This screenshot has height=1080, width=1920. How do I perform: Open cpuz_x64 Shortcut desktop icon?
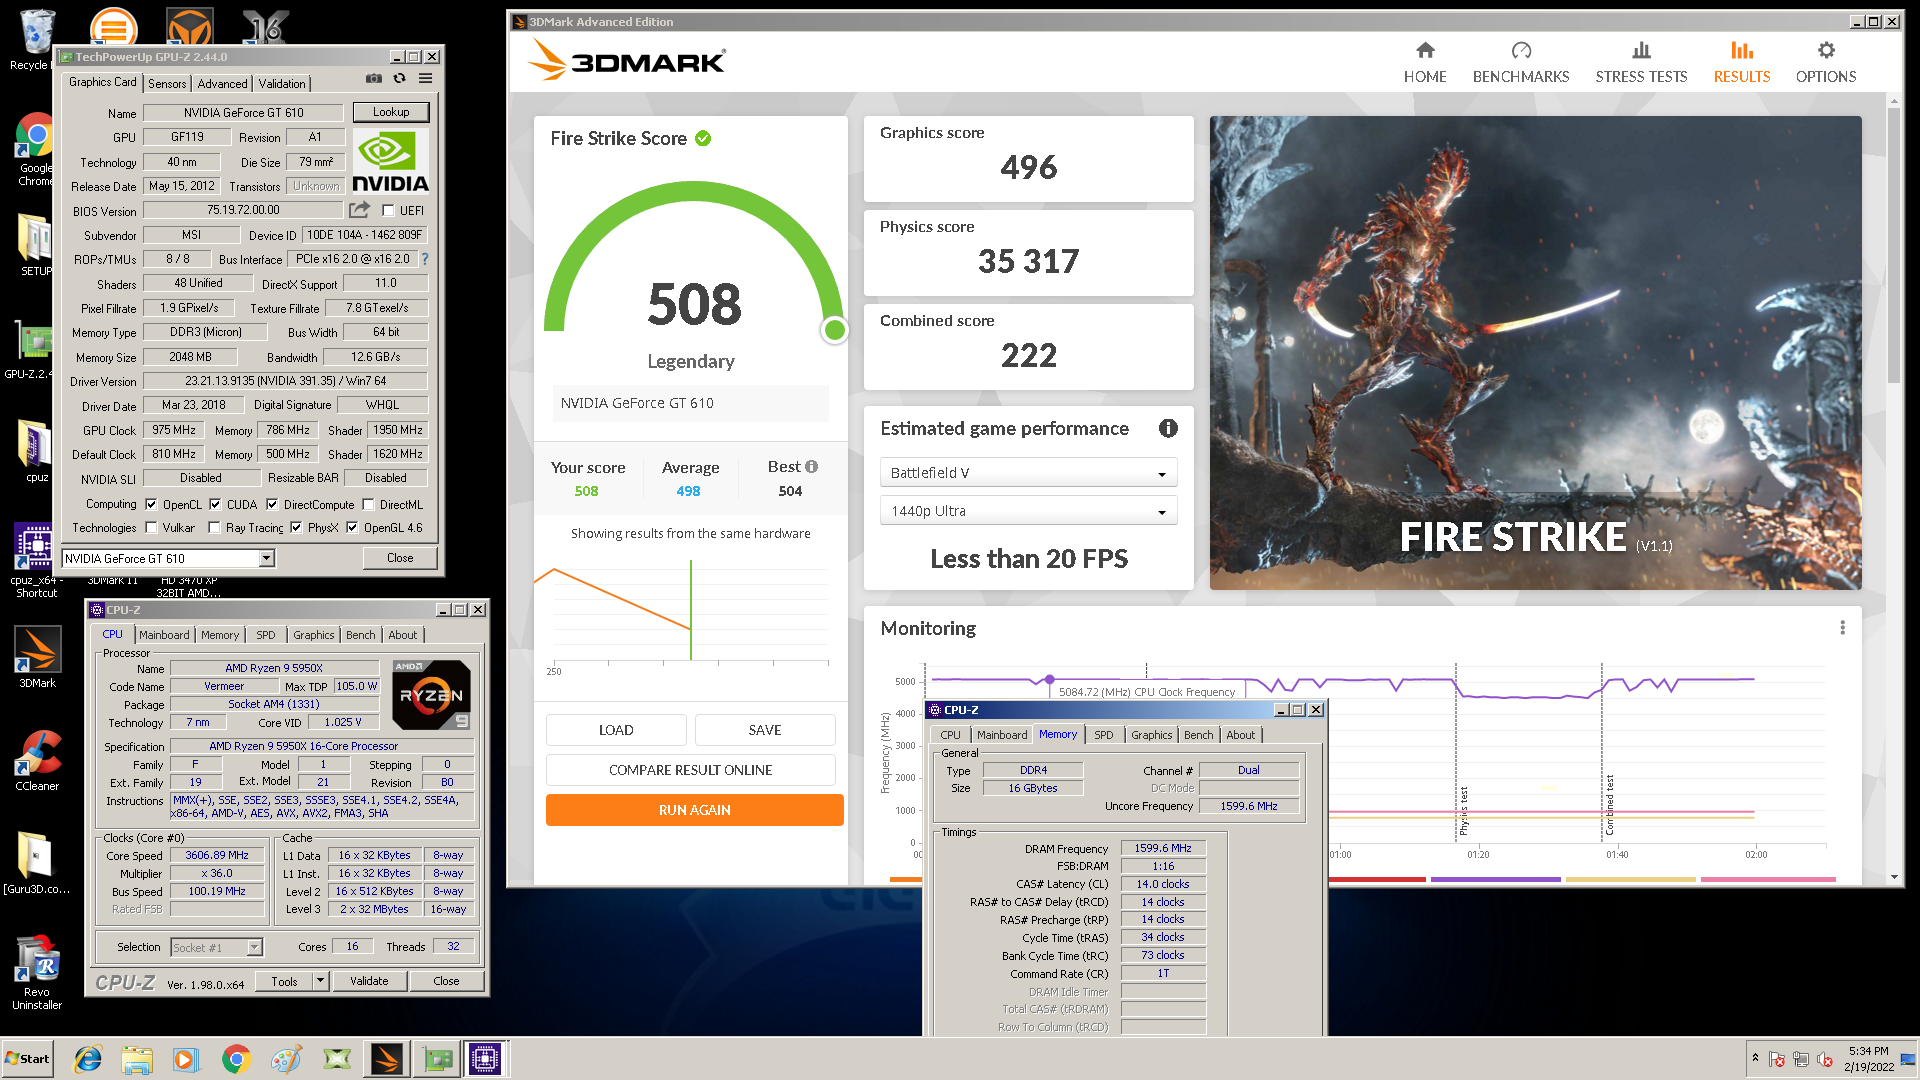pyautogui.click(x=36, y=561)
